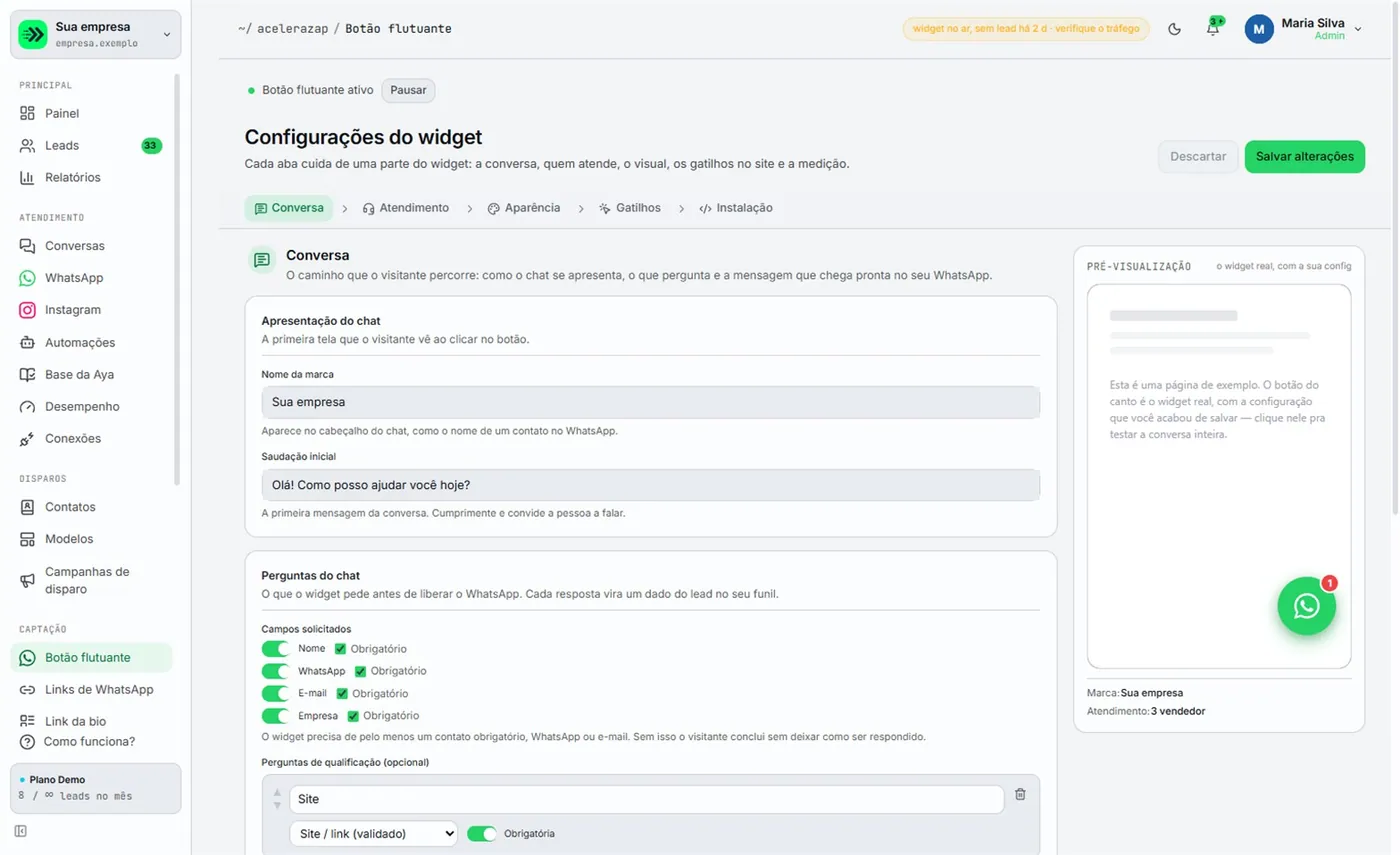The height and width of the screenshot is (855, 1400).
Task: Click the Campanhas de disparo megaphone icon
Action: click(28, 580)
